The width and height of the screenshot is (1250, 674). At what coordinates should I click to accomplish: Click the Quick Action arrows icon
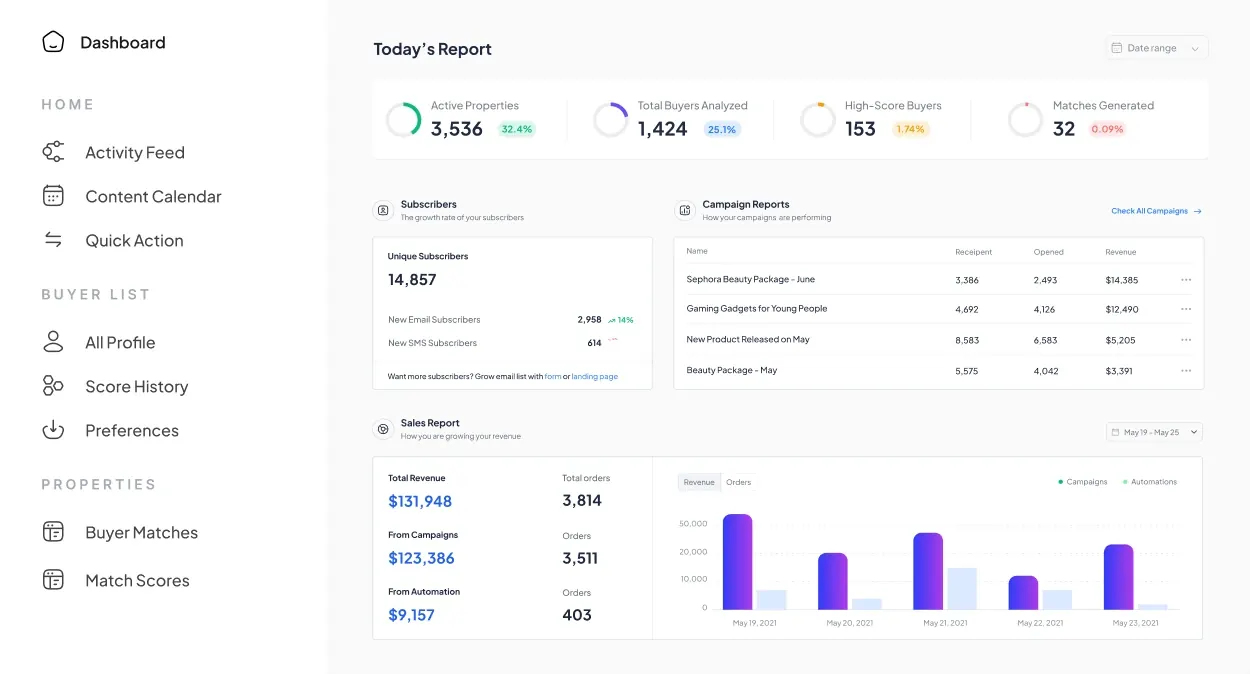click(53, 240)
